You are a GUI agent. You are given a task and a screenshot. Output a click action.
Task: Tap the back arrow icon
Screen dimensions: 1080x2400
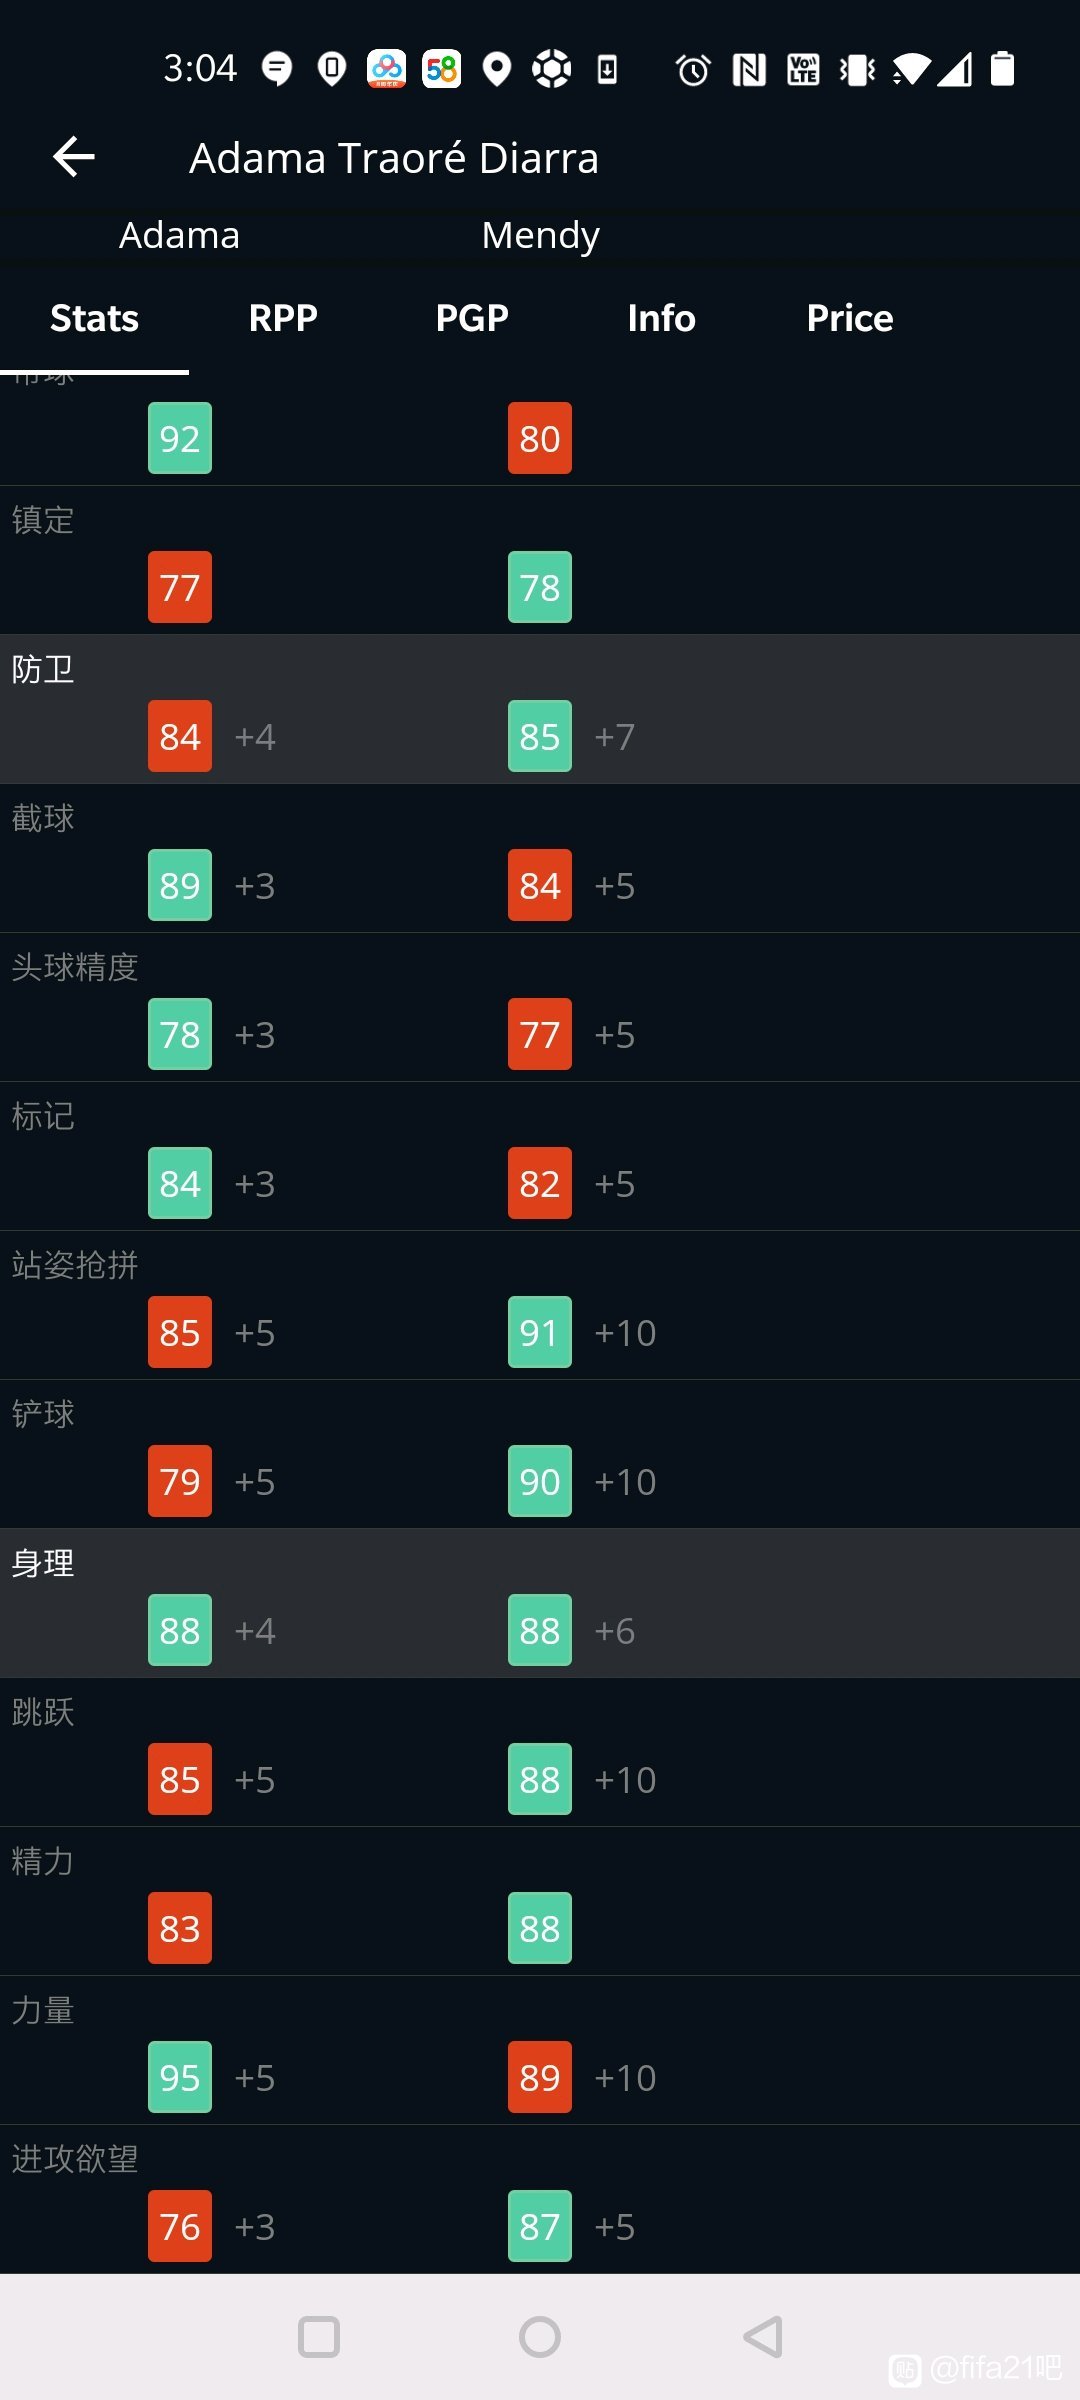pyautogui.click(x=74, y=157)
